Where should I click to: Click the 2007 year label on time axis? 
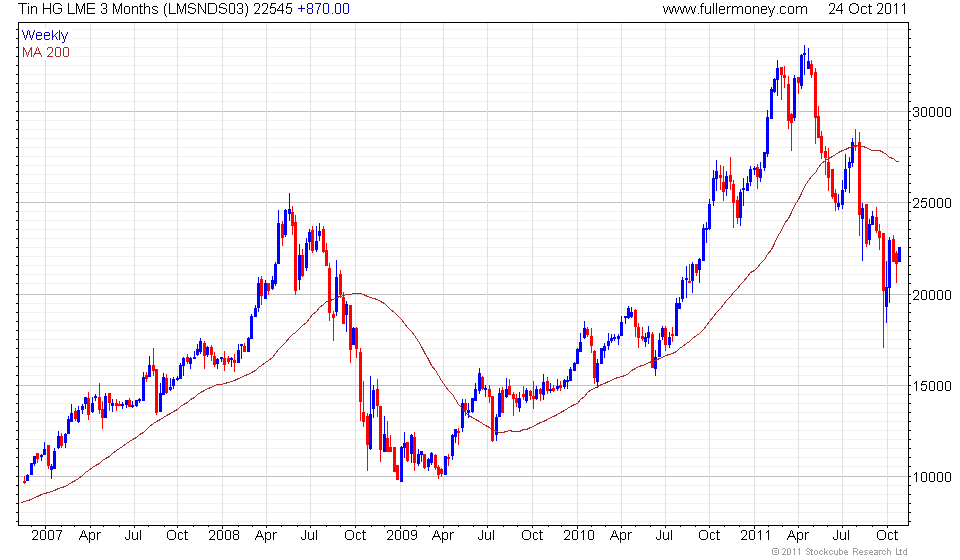tap(47, 536)
